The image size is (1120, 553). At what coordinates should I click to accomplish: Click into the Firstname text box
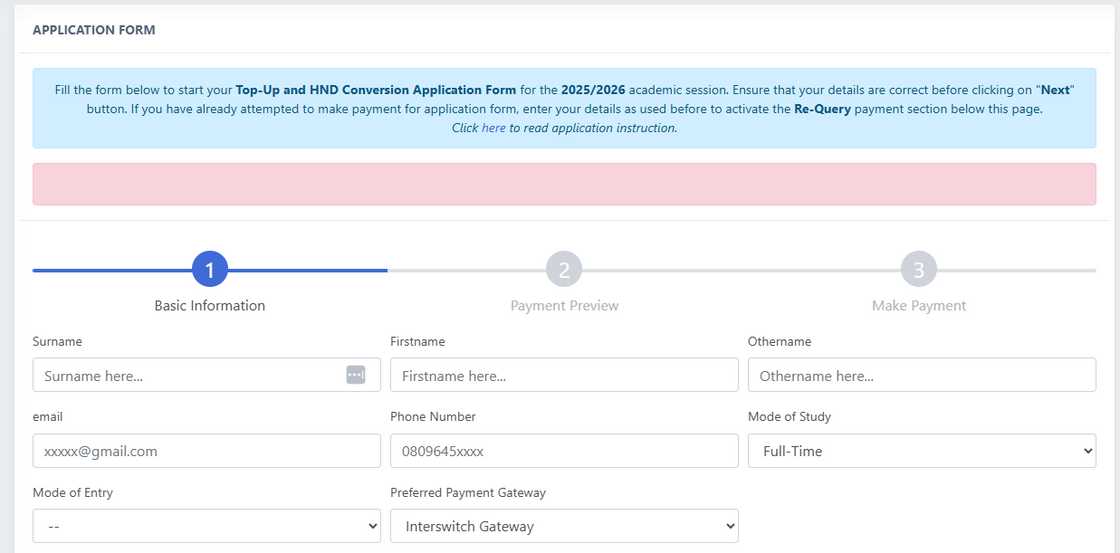click(564, 375)
